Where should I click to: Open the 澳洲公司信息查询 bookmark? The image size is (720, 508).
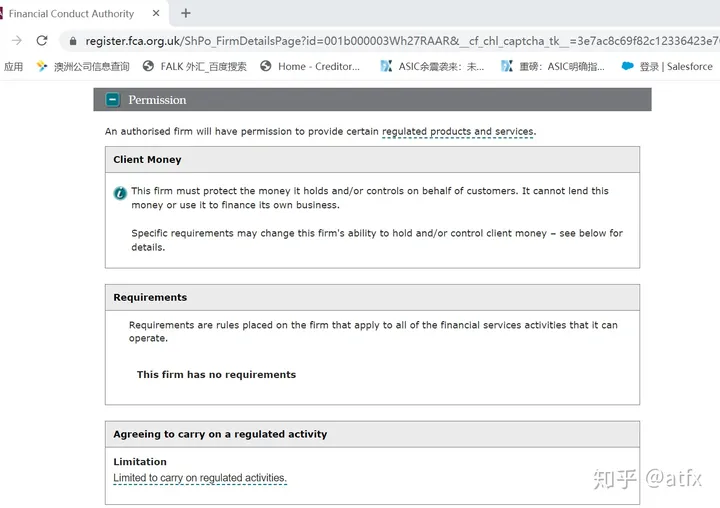click(84, 67)
